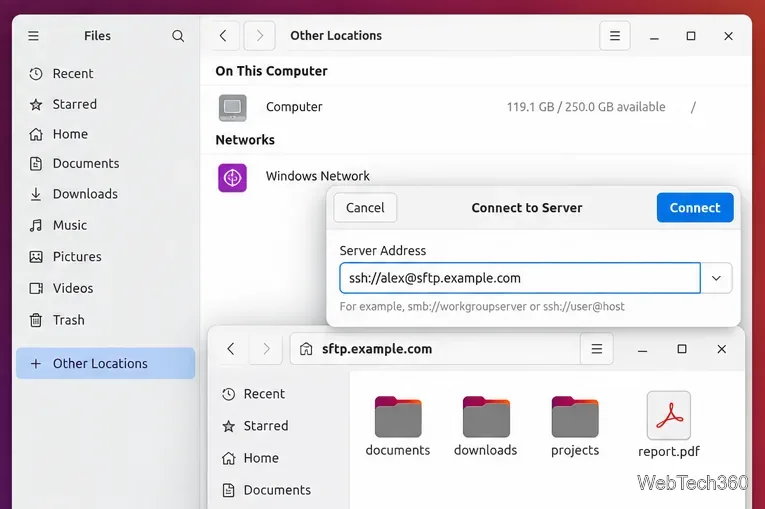
Task: Go forward in sftp.example.com window
Action: click(x=266, y=348)
